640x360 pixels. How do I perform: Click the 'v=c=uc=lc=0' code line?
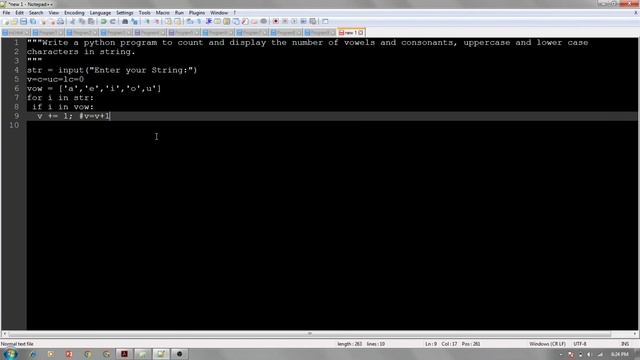coord(56,79)
